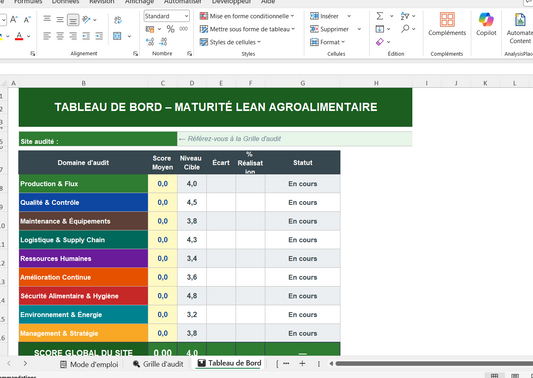
Task: Select the Site audité input cell
Action: (294, 139)
